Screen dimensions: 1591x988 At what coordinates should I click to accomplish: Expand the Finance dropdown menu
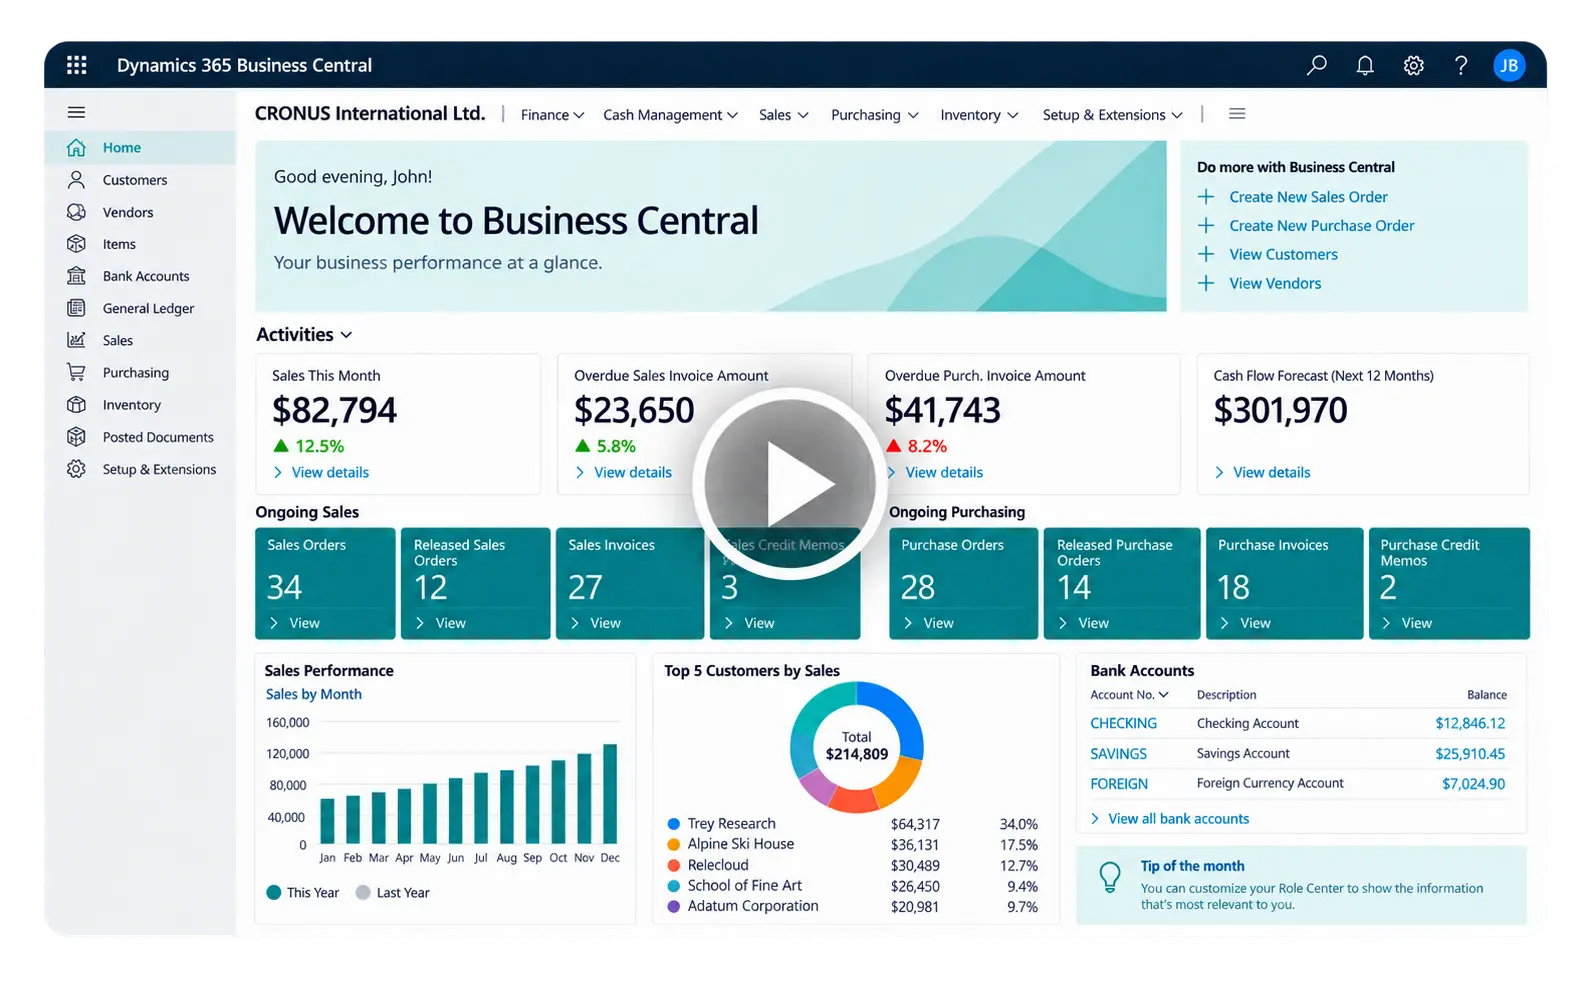pos(552,115)
